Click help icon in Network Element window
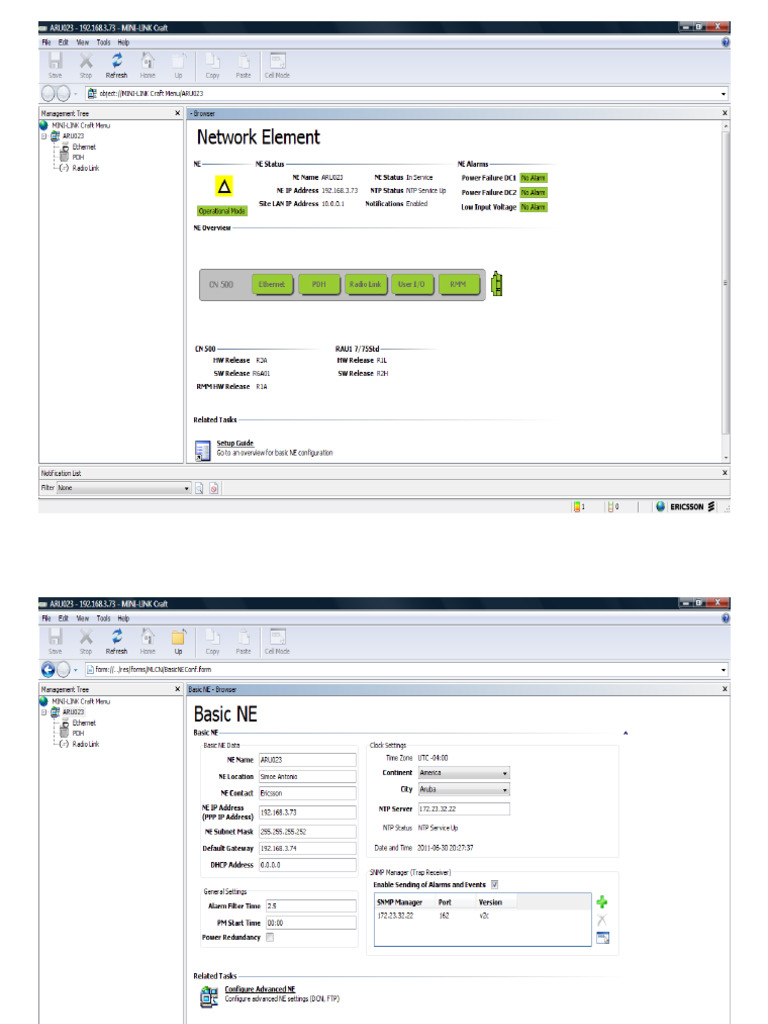Image resolution: width=768 pixels, height=1024 pixels. (x=726, y=42)
